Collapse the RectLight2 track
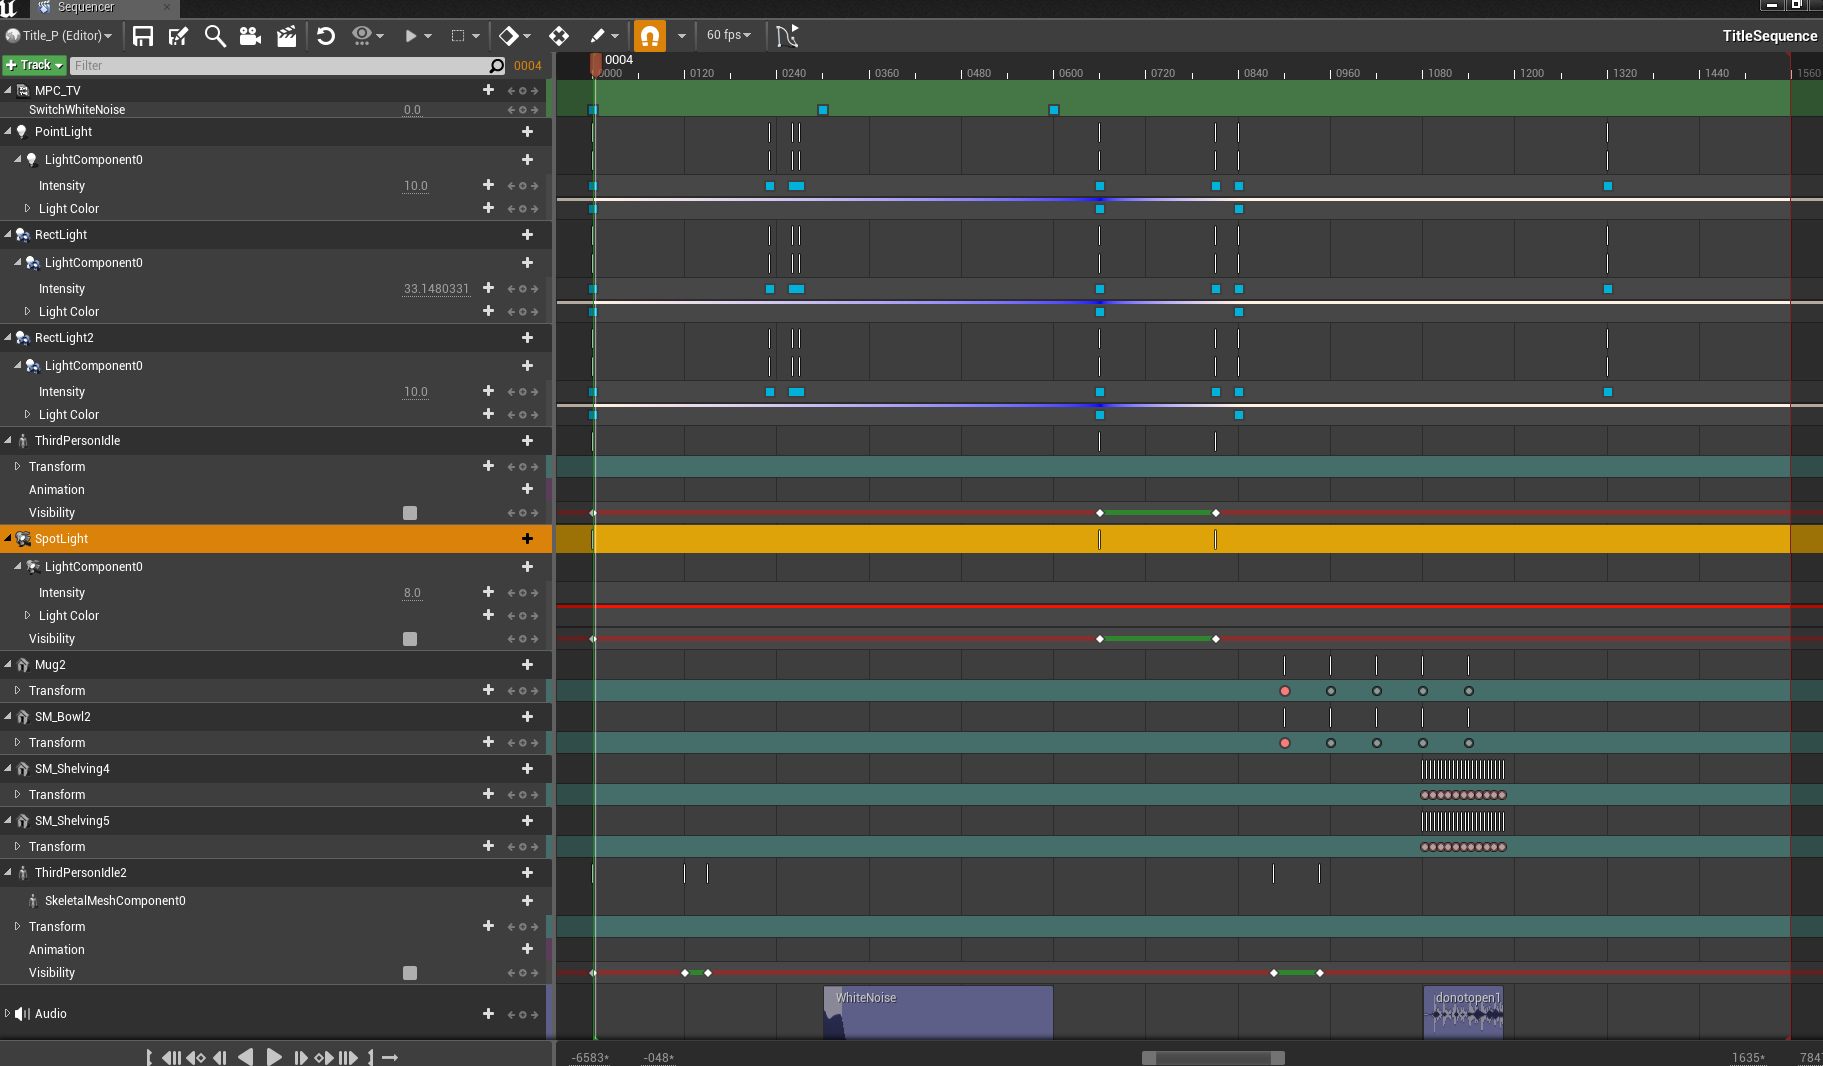The width and height of the screenshot is (1823, 1066). (x=8, y=337)
